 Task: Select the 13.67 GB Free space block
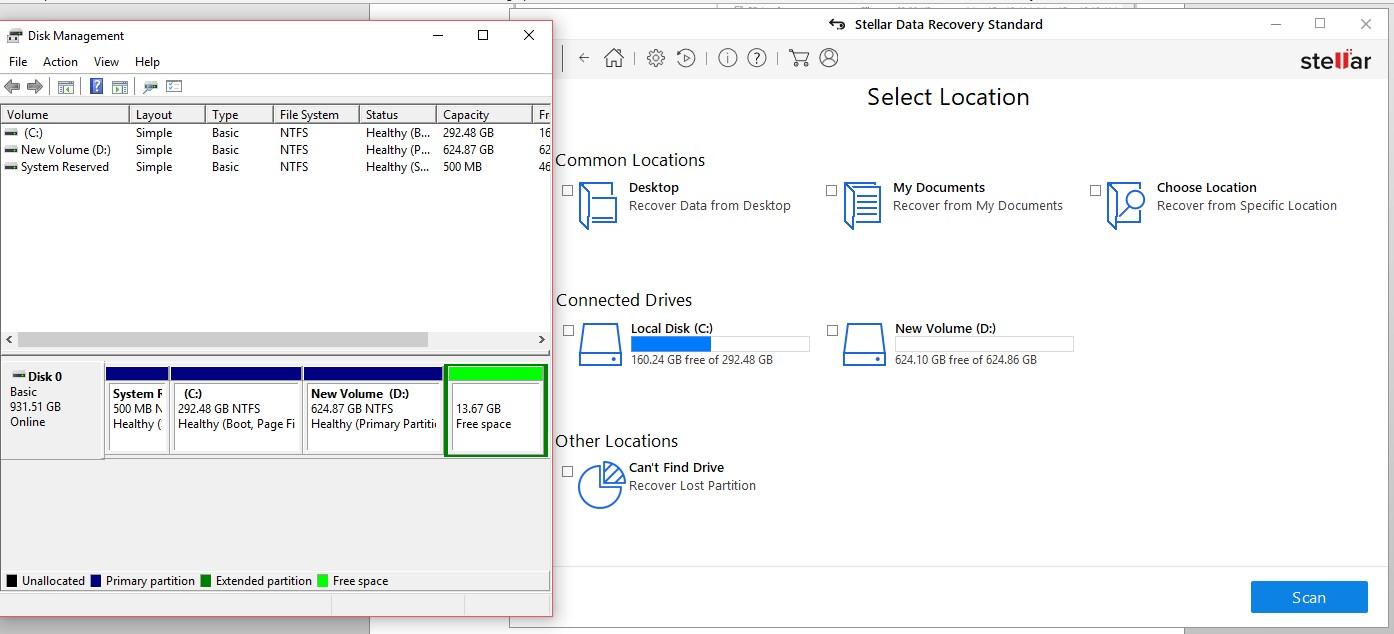coord(496,411)
